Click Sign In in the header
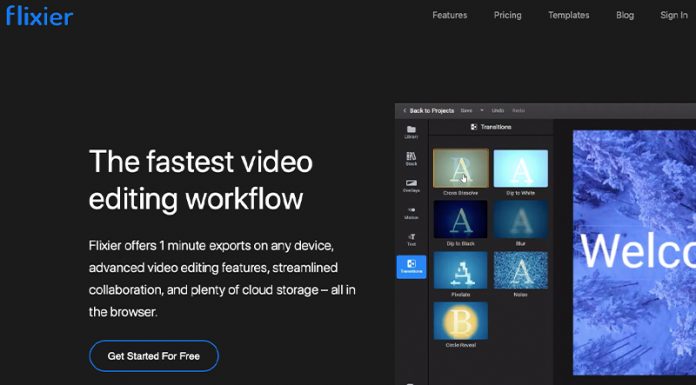Screen dimensions: 696x385 coord(673,15)
